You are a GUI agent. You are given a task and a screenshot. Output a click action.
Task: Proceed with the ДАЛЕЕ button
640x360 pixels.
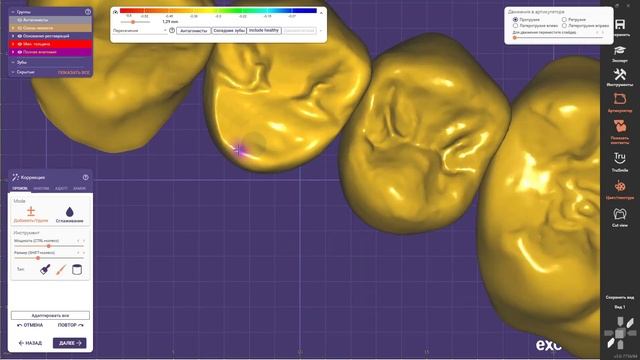tap(69, 343)
